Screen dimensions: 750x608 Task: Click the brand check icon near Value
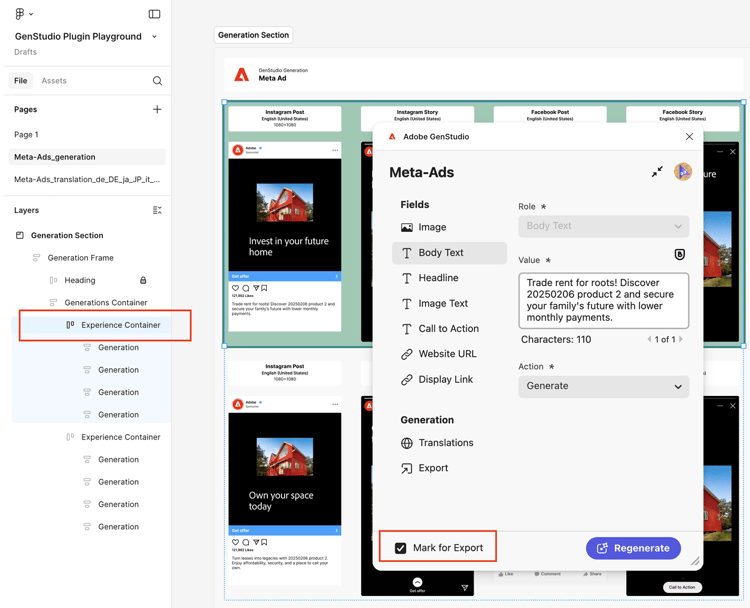679,254
